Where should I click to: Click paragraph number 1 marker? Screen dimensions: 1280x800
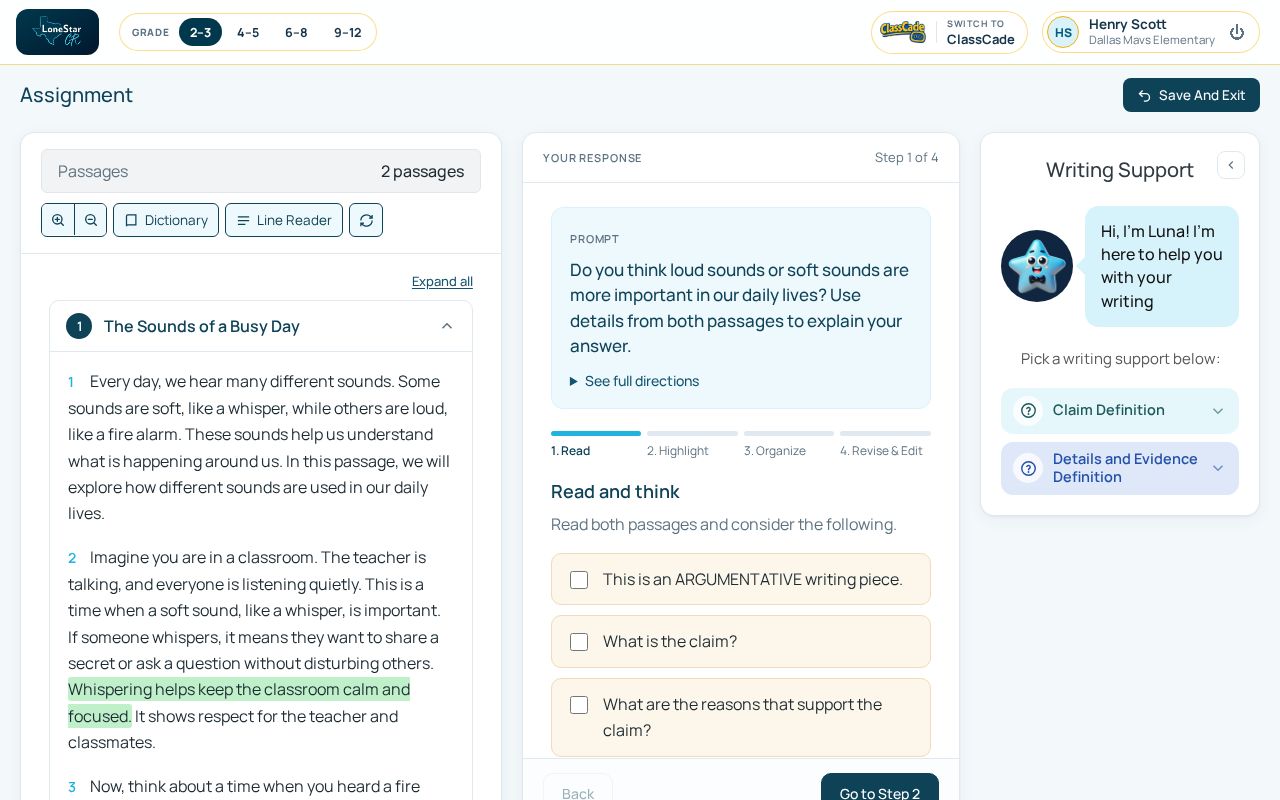tap(71, 382)
